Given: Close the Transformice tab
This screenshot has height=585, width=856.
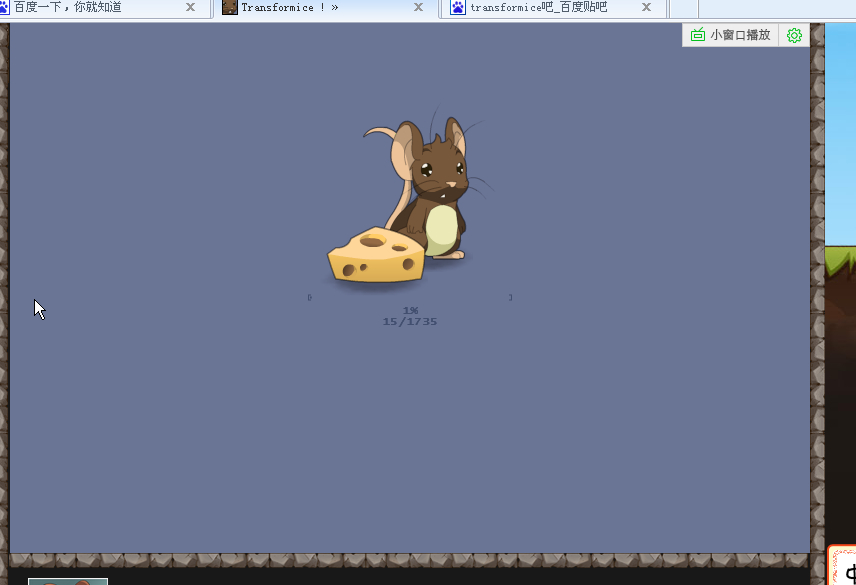Looking at the screenshot, I should click(418, 7).
